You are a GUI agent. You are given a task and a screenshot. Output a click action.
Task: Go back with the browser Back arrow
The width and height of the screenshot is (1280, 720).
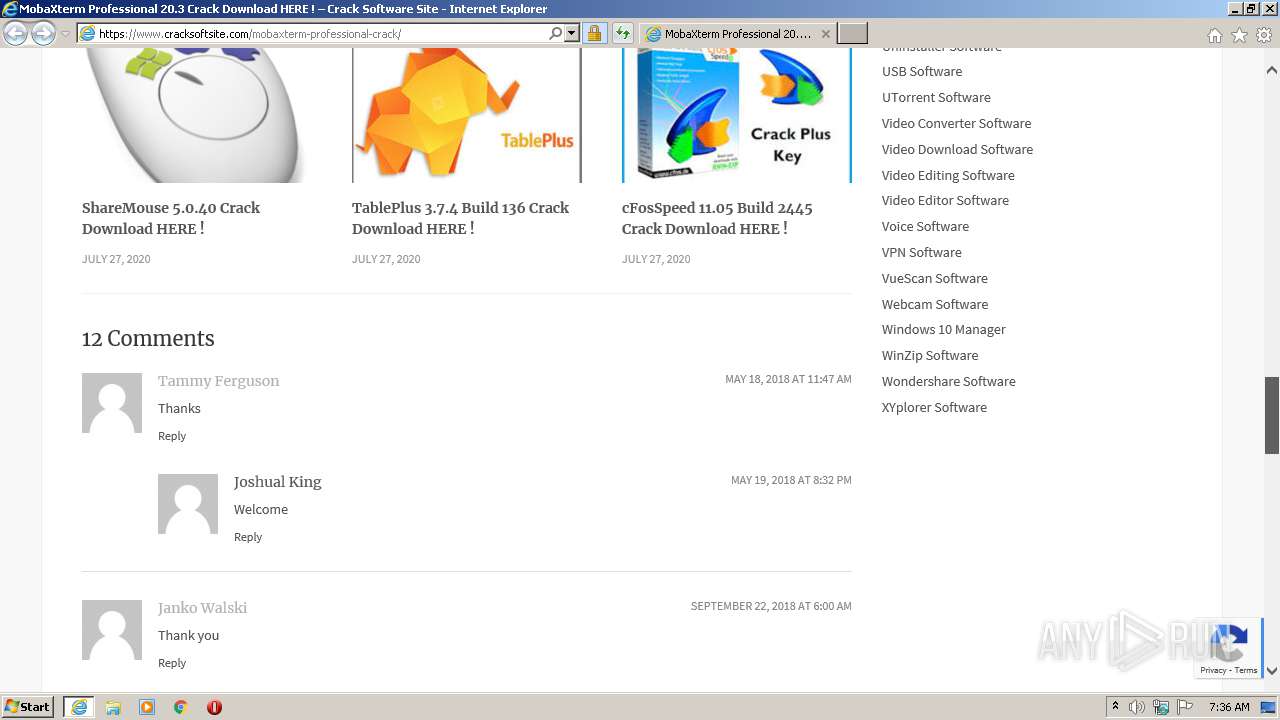15,33
